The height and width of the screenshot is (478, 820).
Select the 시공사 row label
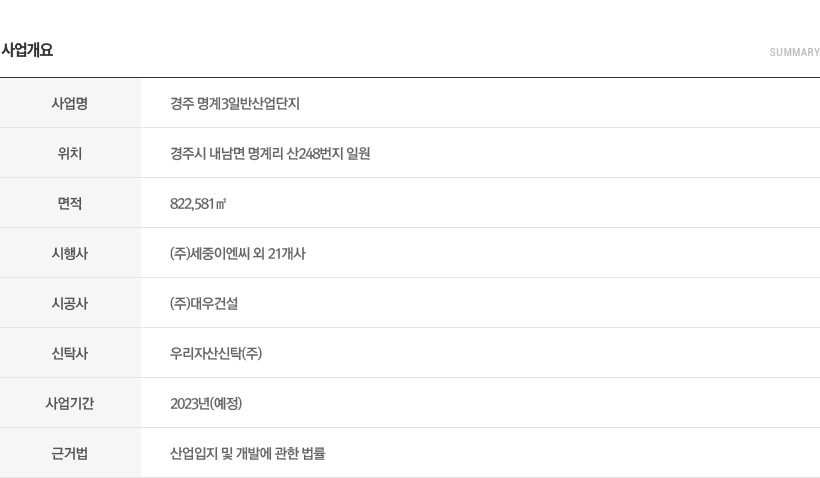click(x=70, y=303)
